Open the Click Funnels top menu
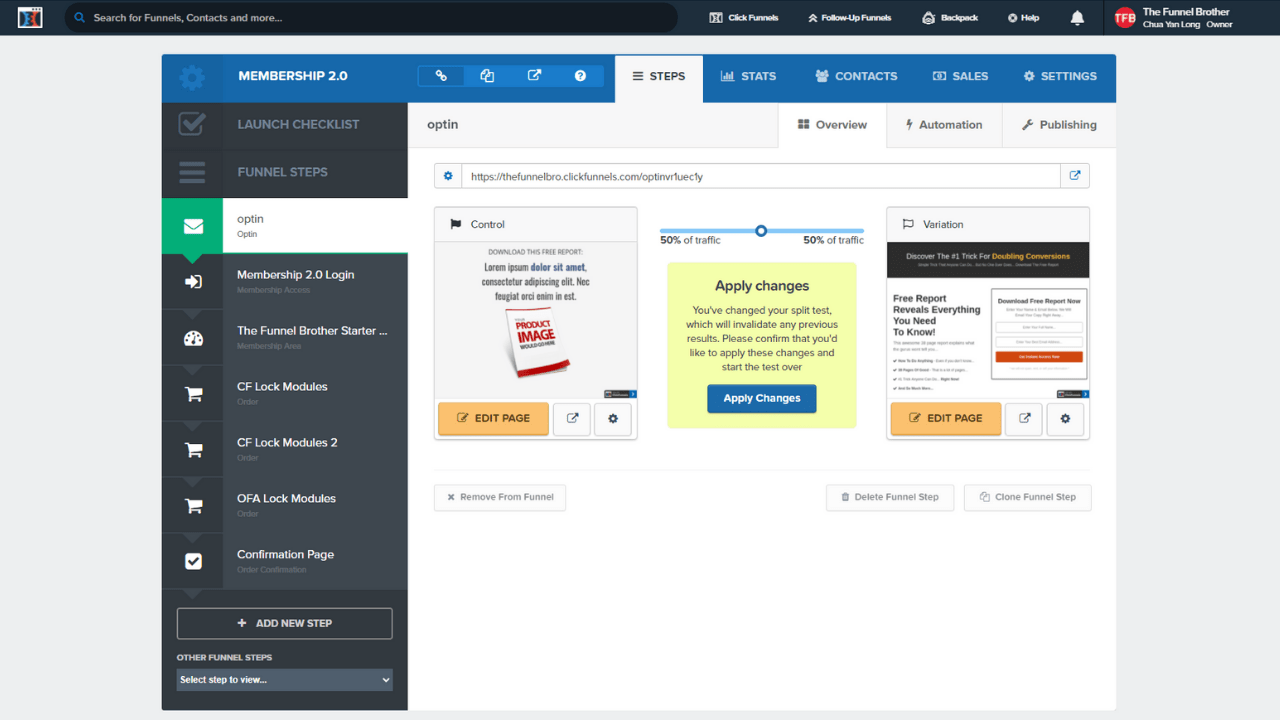 click(x=743, y=18)
